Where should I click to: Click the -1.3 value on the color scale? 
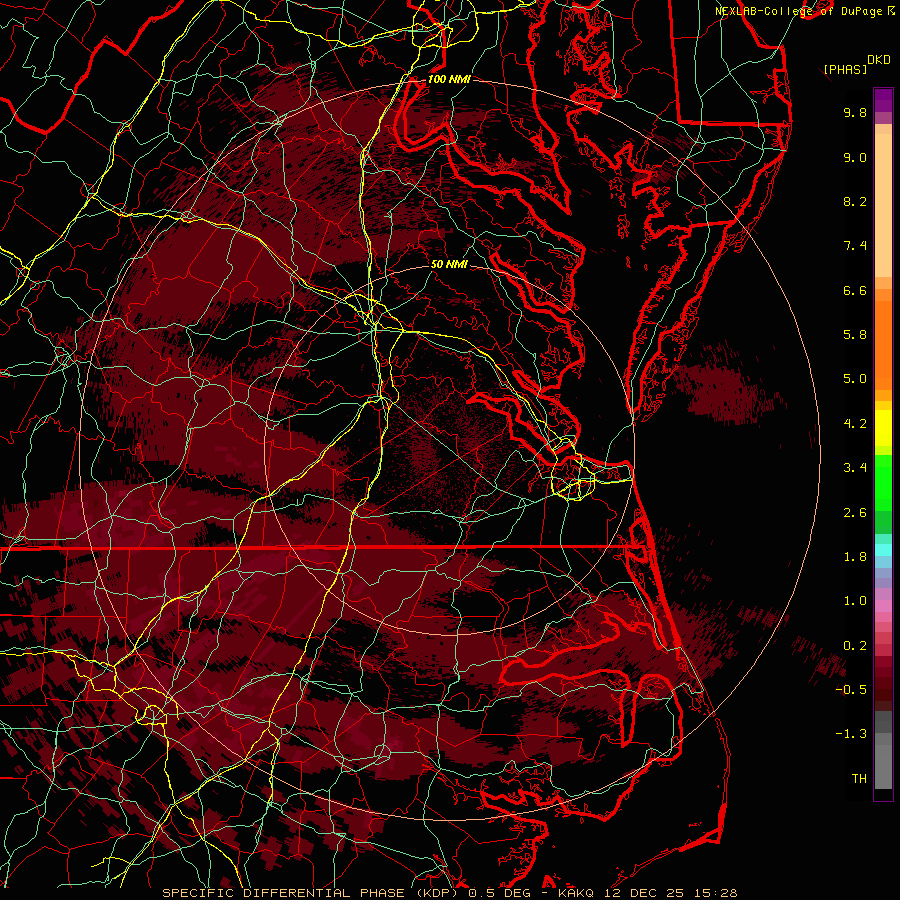(x=851, y=734)
